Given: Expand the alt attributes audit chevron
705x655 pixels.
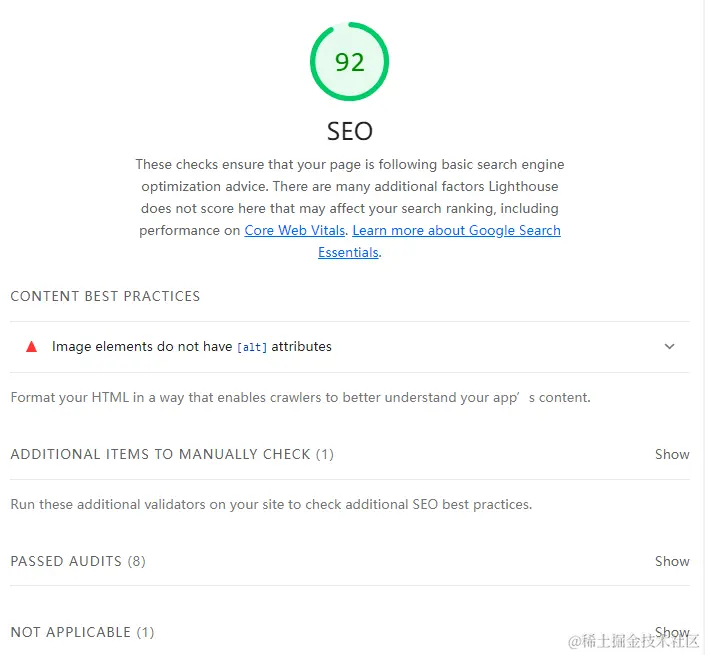Looking at the screenshot, I should 669,347.
